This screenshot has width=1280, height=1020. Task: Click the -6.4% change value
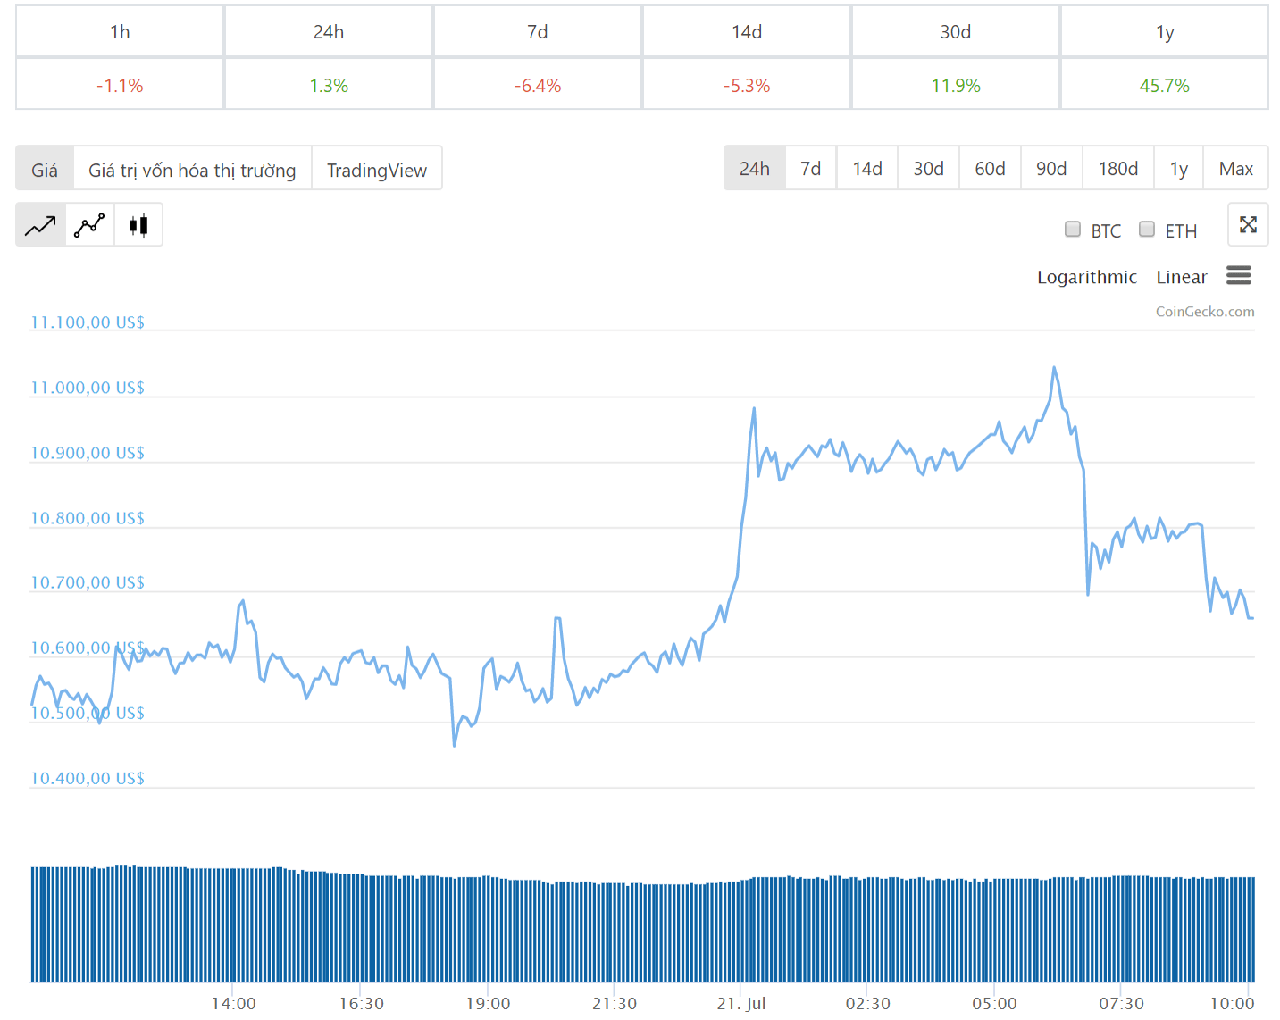[x=538, y=86]
